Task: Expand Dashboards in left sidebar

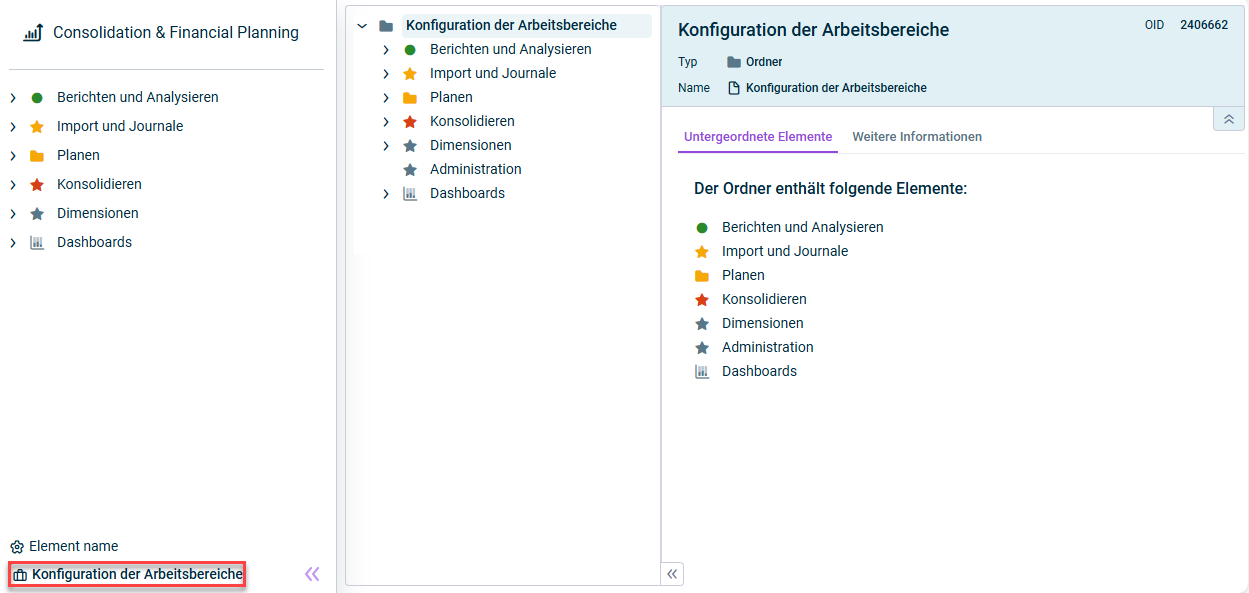Action: pos(13,243)
